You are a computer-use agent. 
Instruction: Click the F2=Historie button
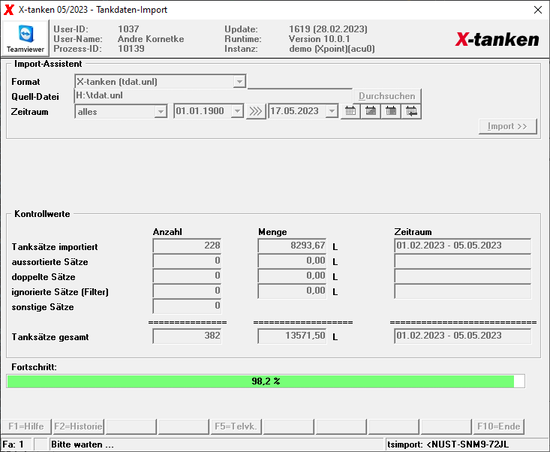(78, 426)
